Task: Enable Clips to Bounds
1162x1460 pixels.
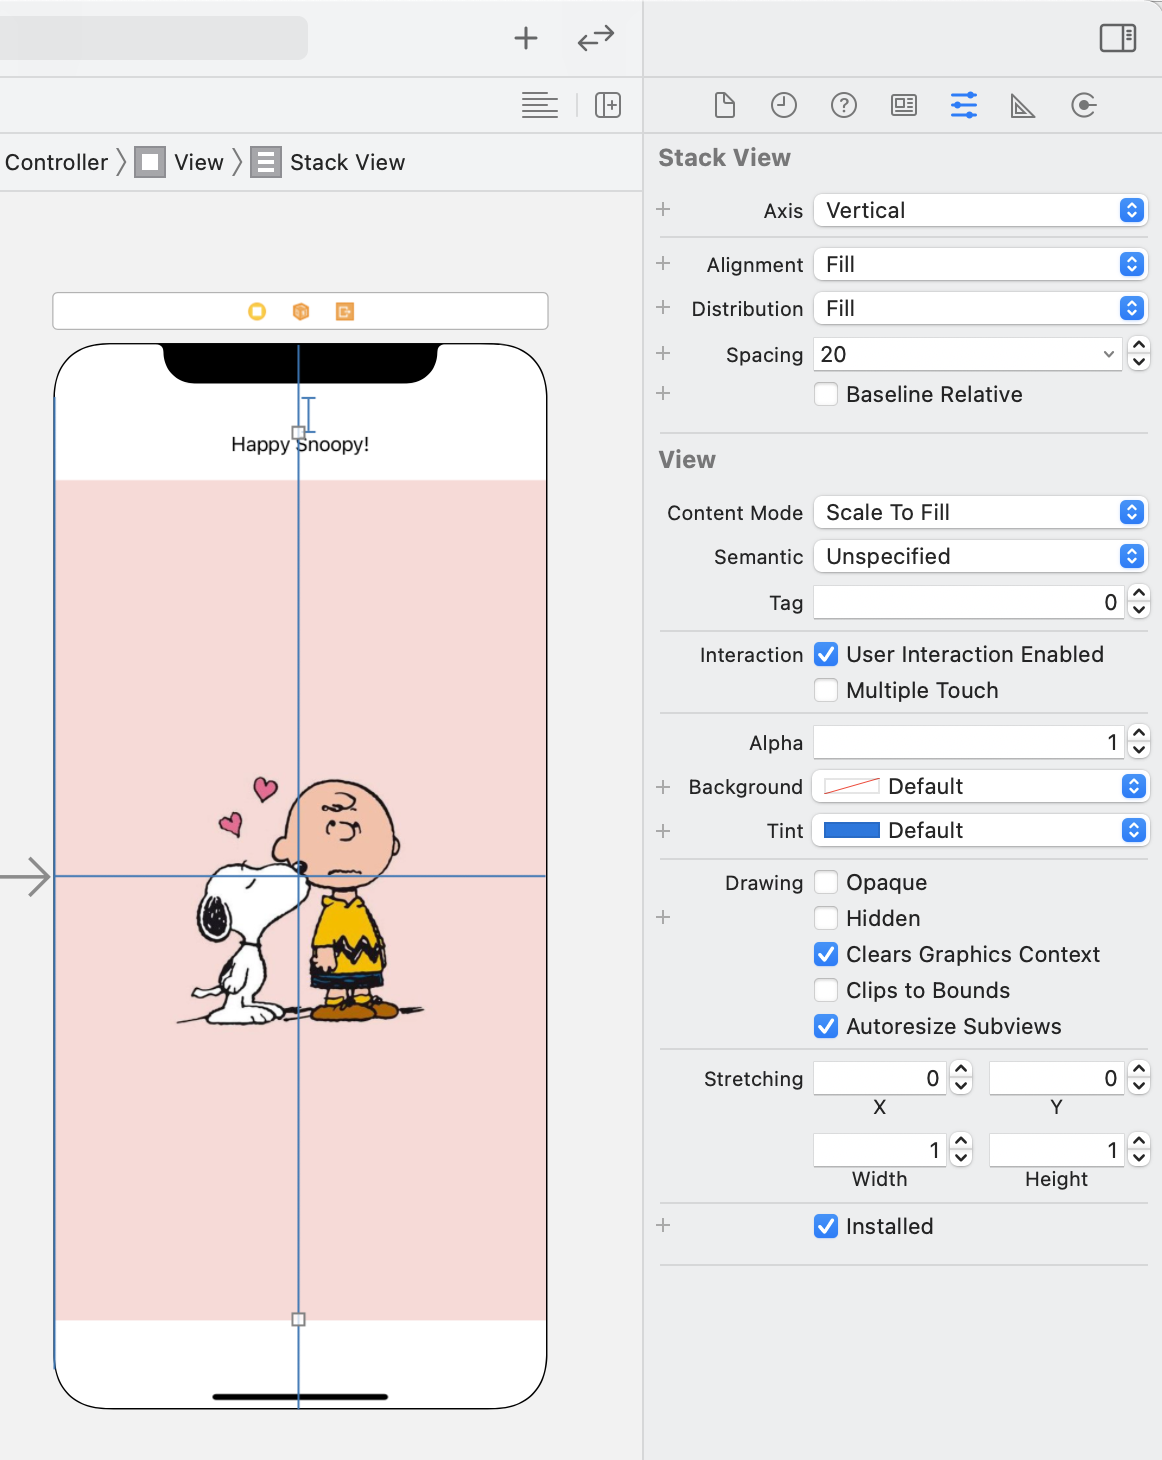Action: pyautogui.click(x=826, y=990)
